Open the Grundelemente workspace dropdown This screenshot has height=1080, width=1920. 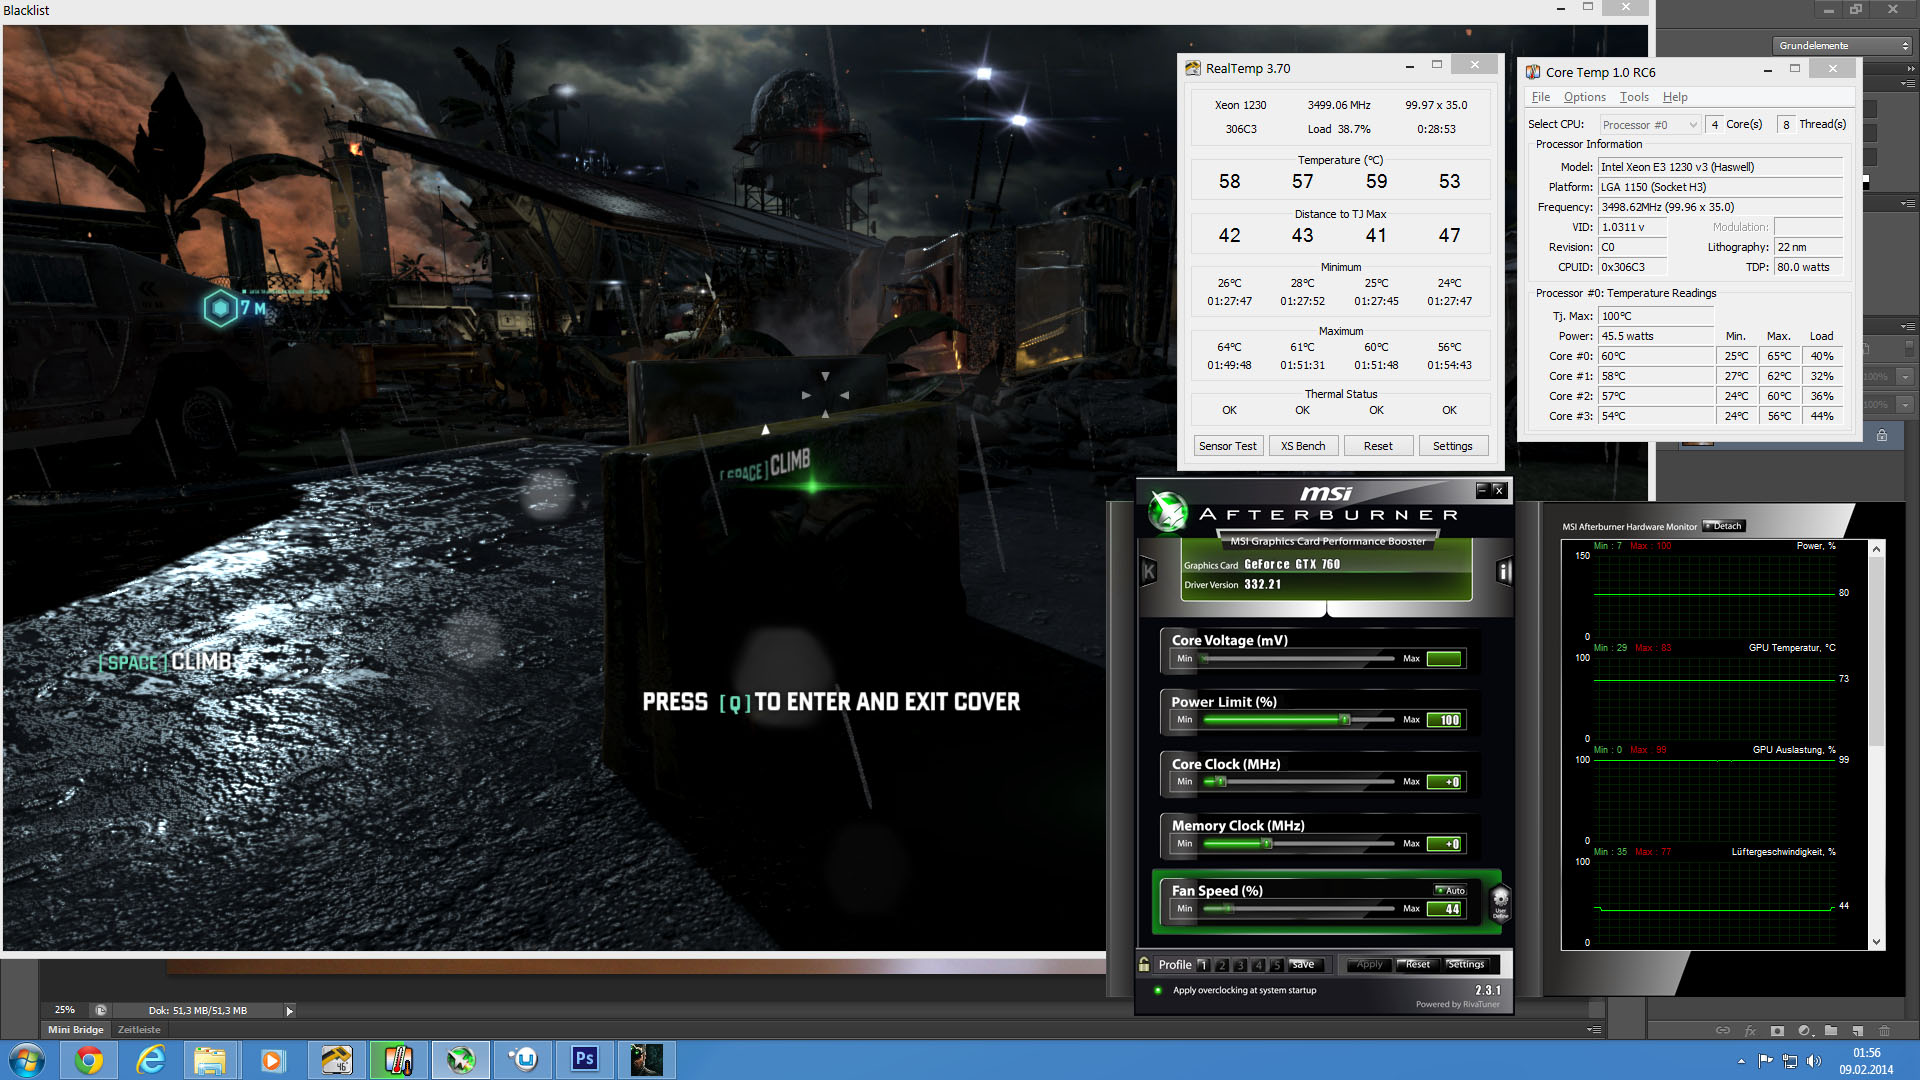1843,46
